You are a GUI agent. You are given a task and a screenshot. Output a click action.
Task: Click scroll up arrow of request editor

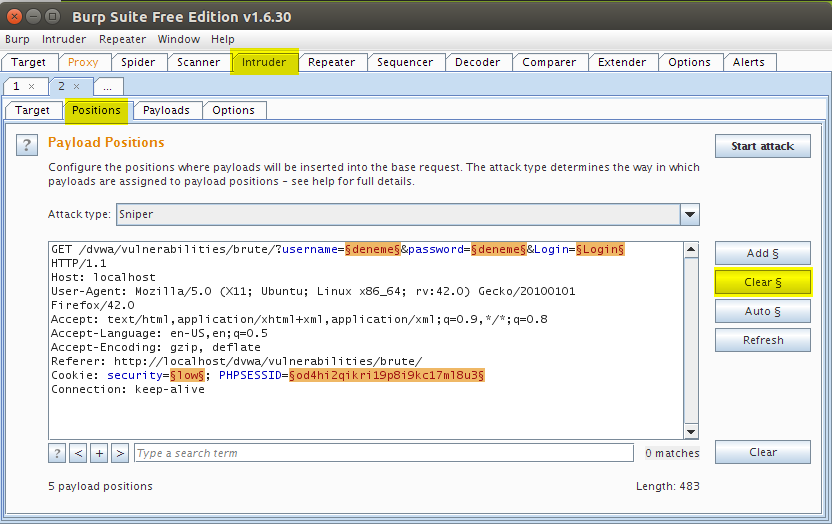[x=691, y=250]
